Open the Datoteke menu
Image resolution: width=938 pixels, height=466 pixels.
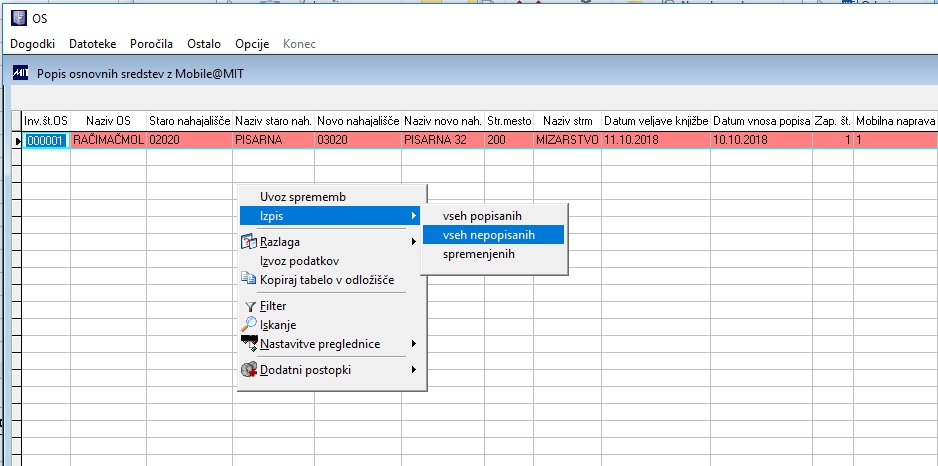click(93, 44)
